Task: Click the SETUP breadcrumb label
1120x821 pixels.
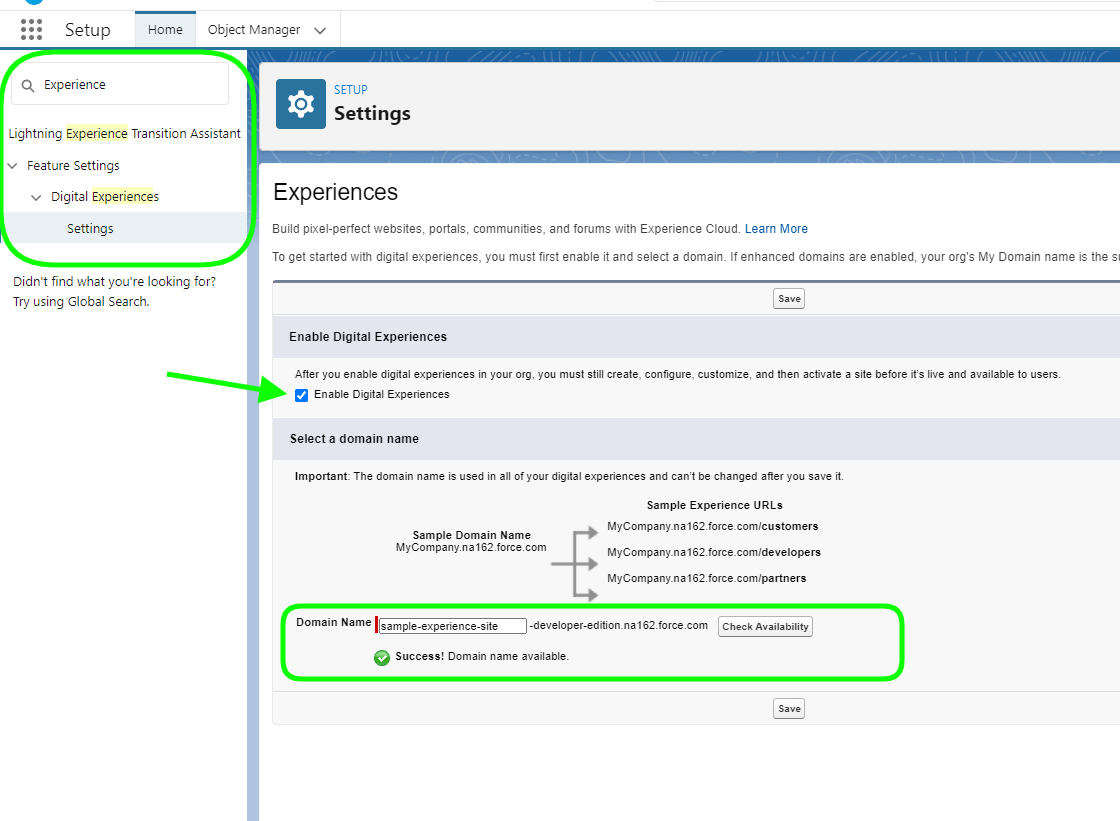Action: [351, 89]
